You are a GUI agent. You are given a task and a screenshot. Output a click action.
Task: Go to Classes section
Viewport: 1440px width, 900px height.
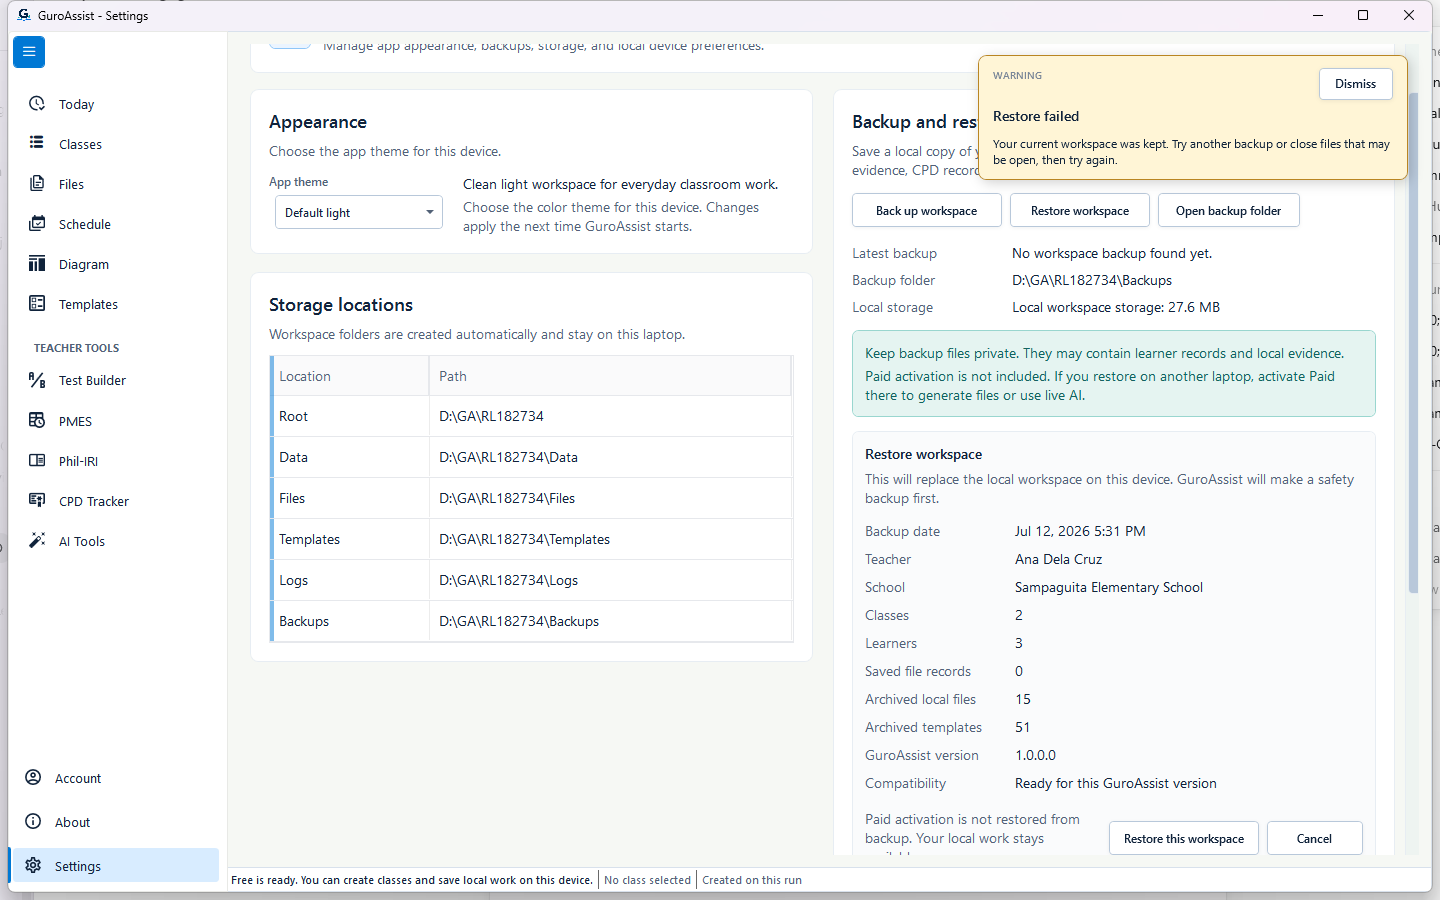[118, 144]
